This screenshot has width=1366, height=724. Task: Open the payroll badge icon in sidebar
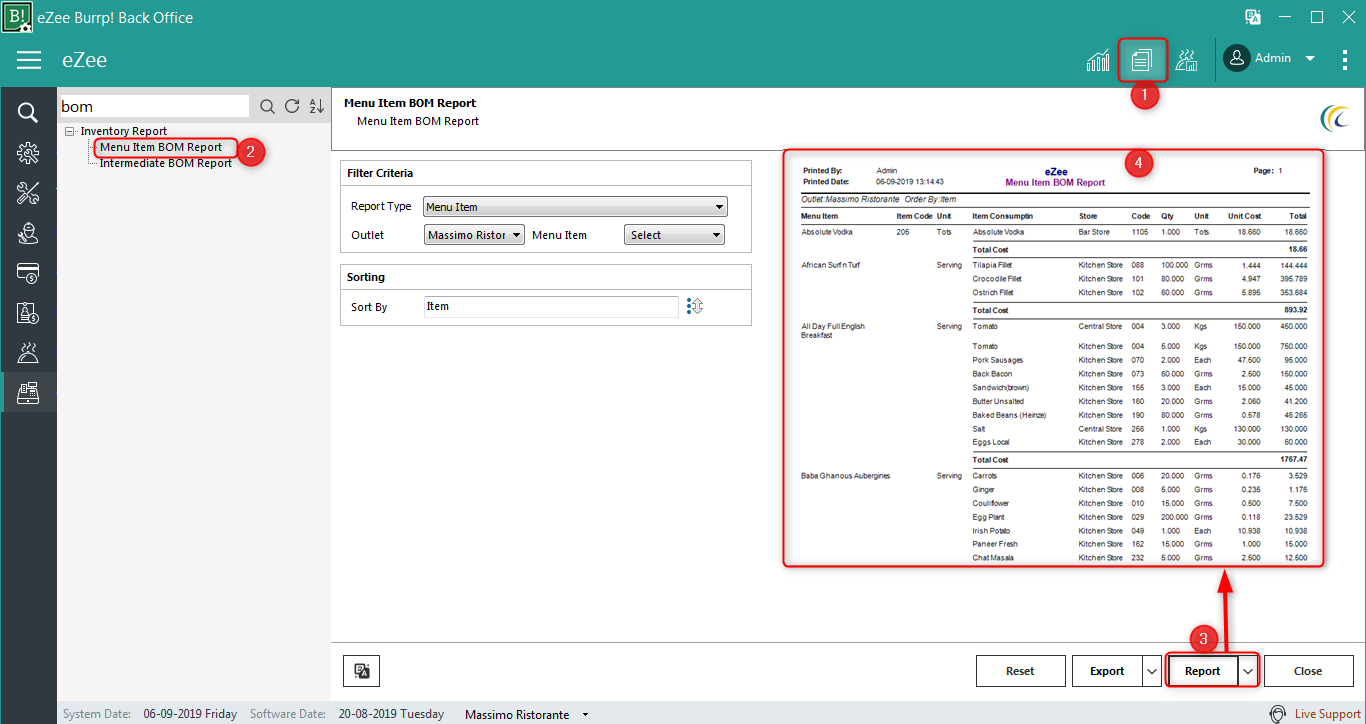(28, 312)
